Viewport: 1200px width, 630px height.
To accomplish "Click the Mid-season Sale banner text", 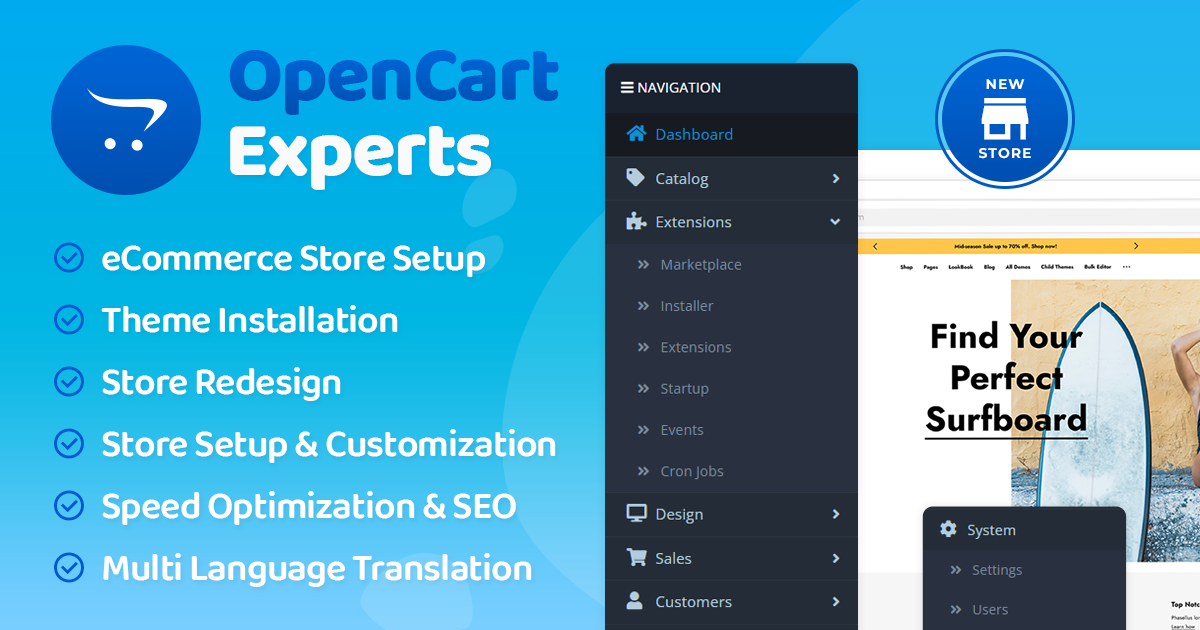I will click(x=1006, y=245).
